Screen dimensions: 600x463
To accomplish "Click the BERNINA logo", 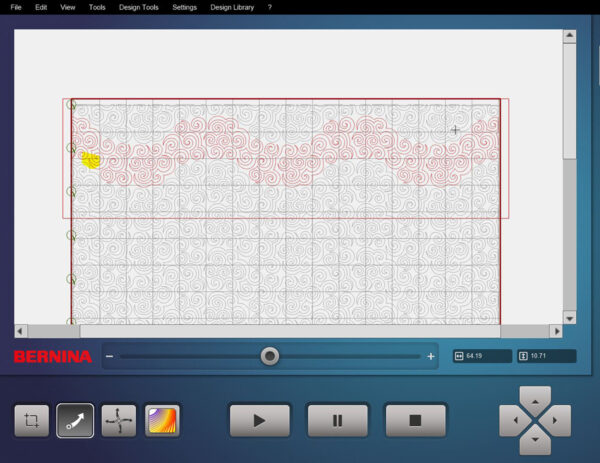I will click(x=53, y=357).
